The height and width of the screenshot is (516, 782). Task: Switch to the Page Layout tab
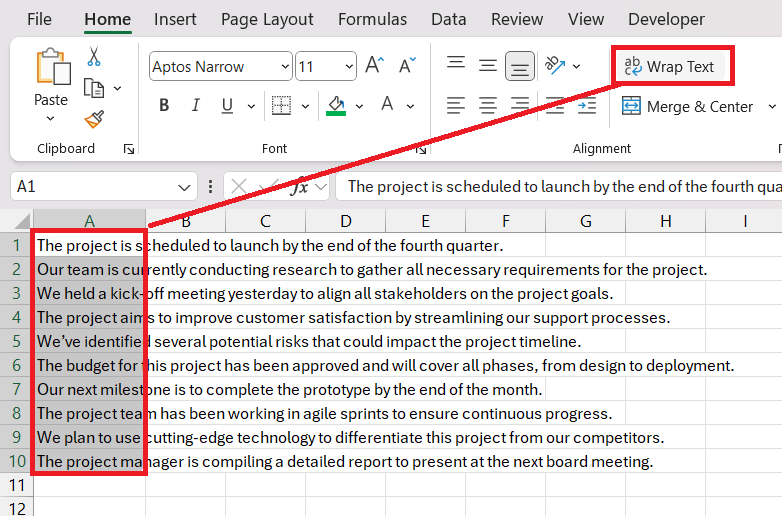click(x=267, y=19)
